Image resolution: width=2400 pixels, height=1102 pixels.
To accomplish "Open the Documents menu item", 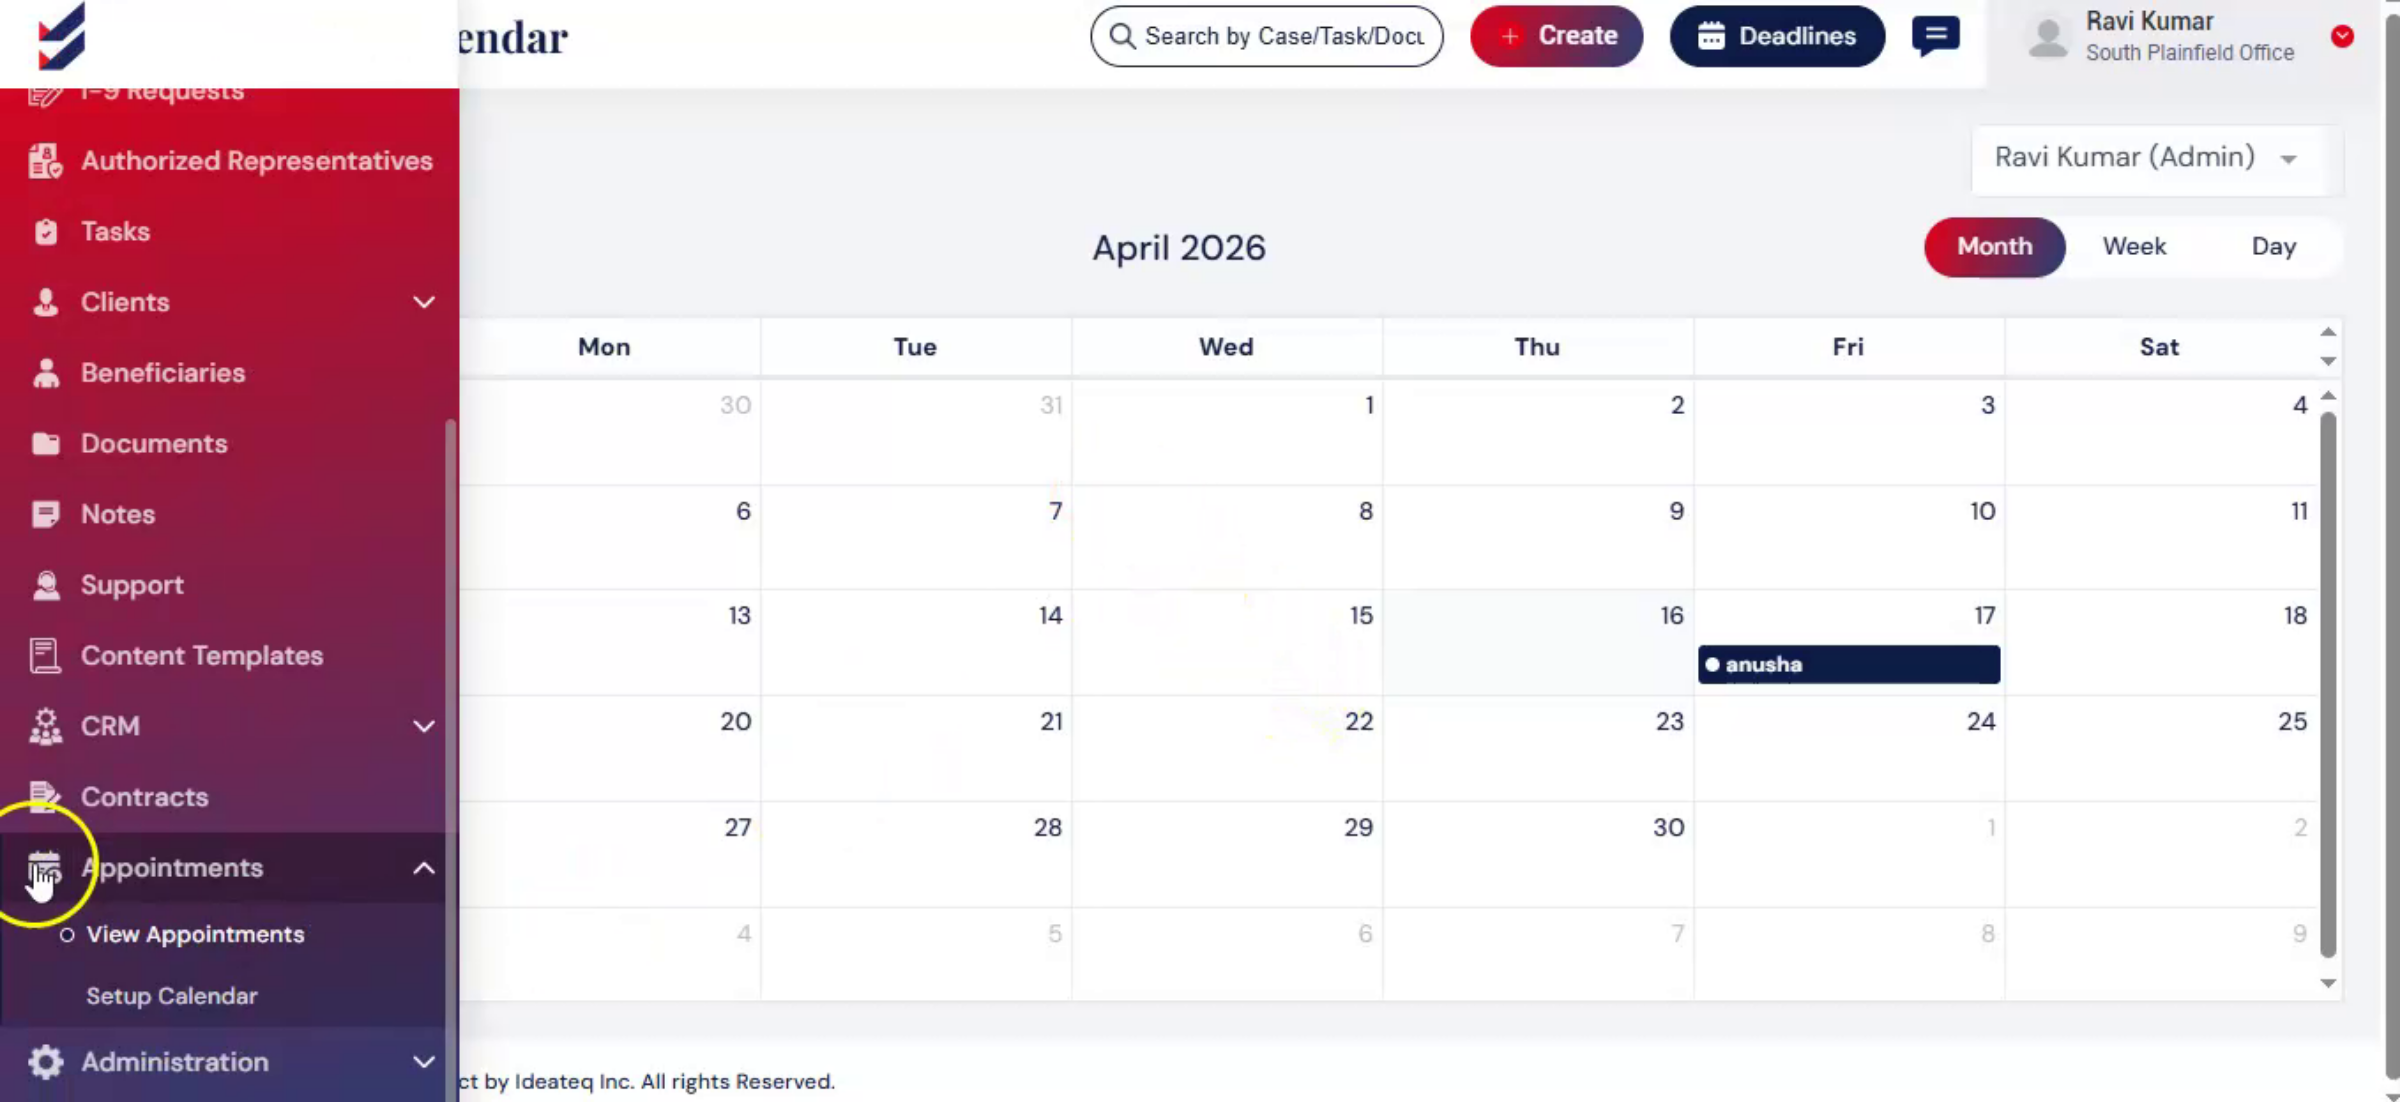I will point(154,443).
